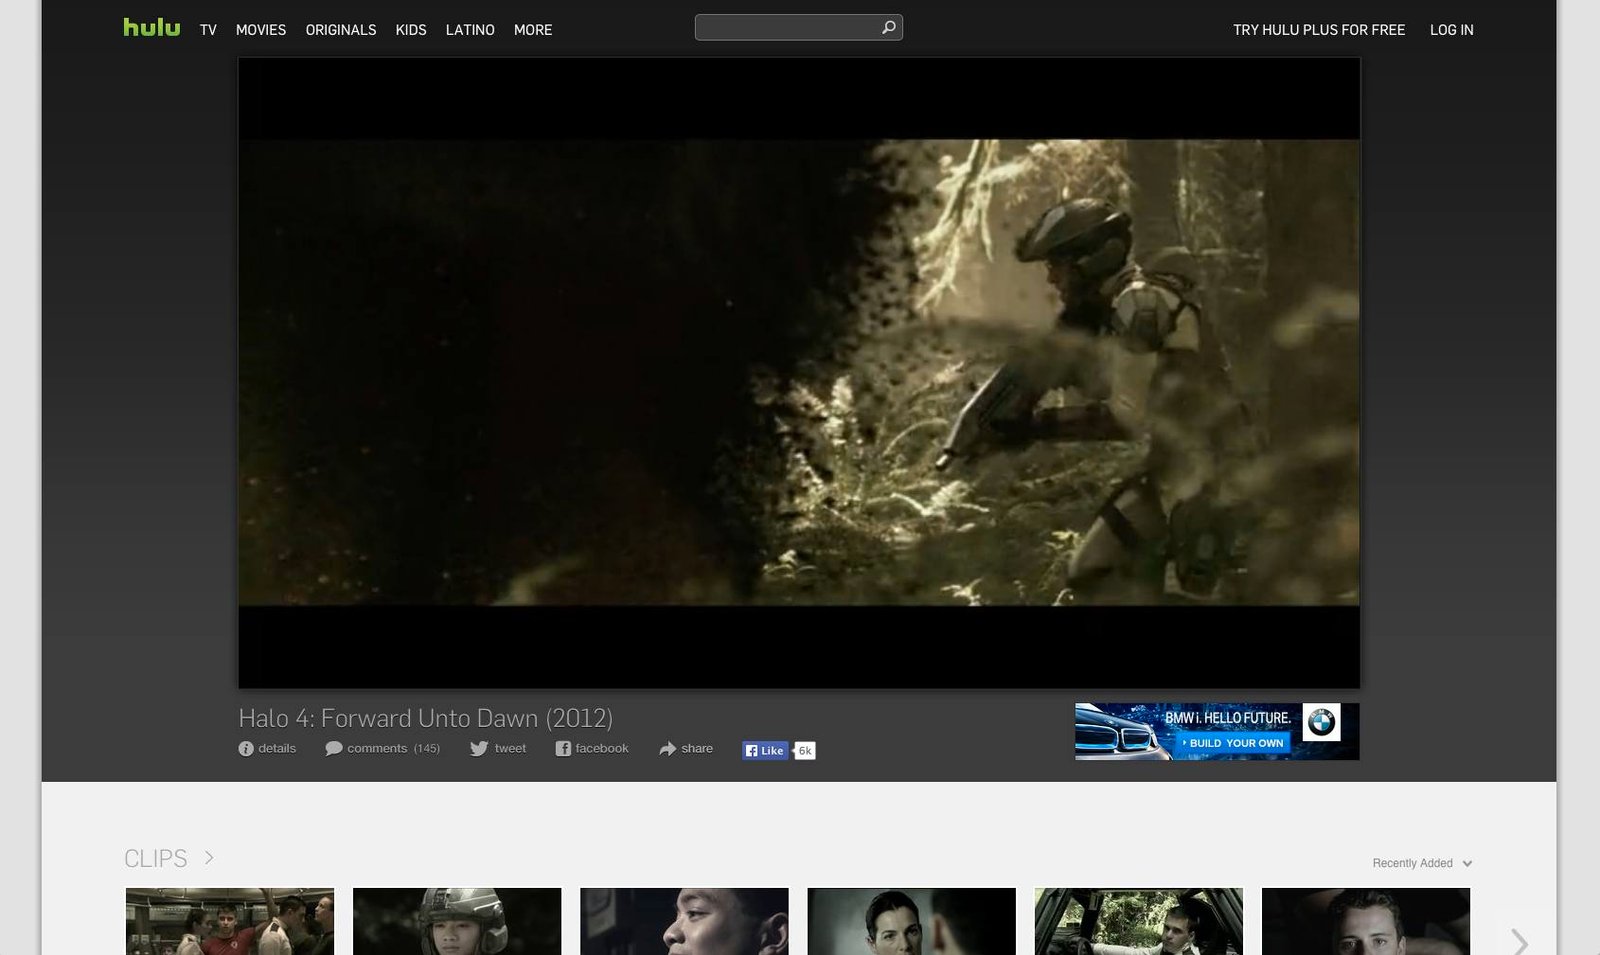The width and height of the screenshot is (1600, 955).
Task: Click the facebook text link
Action: coord(602,748)
